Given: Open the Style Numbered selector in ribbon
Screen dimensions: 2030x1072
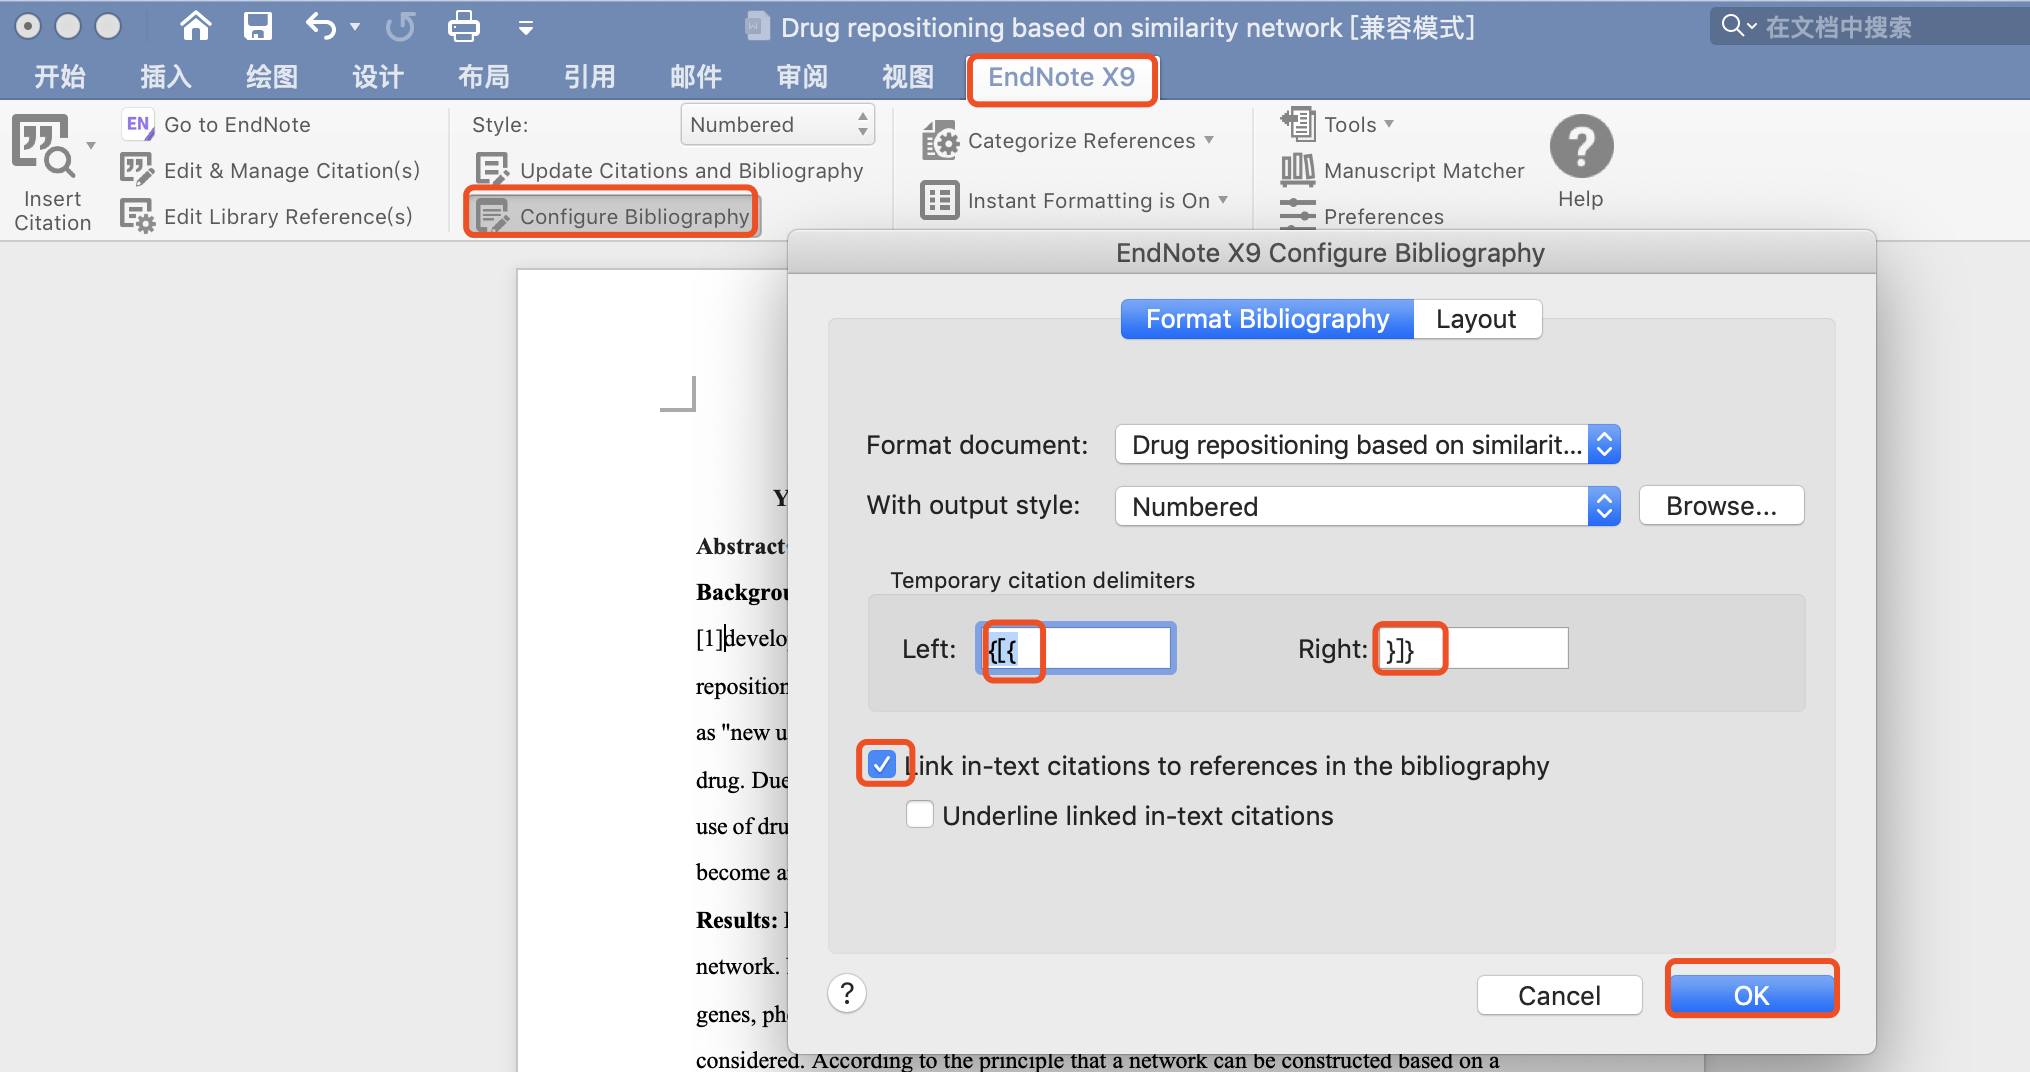Looking at the screenshot, I should 778,125.
